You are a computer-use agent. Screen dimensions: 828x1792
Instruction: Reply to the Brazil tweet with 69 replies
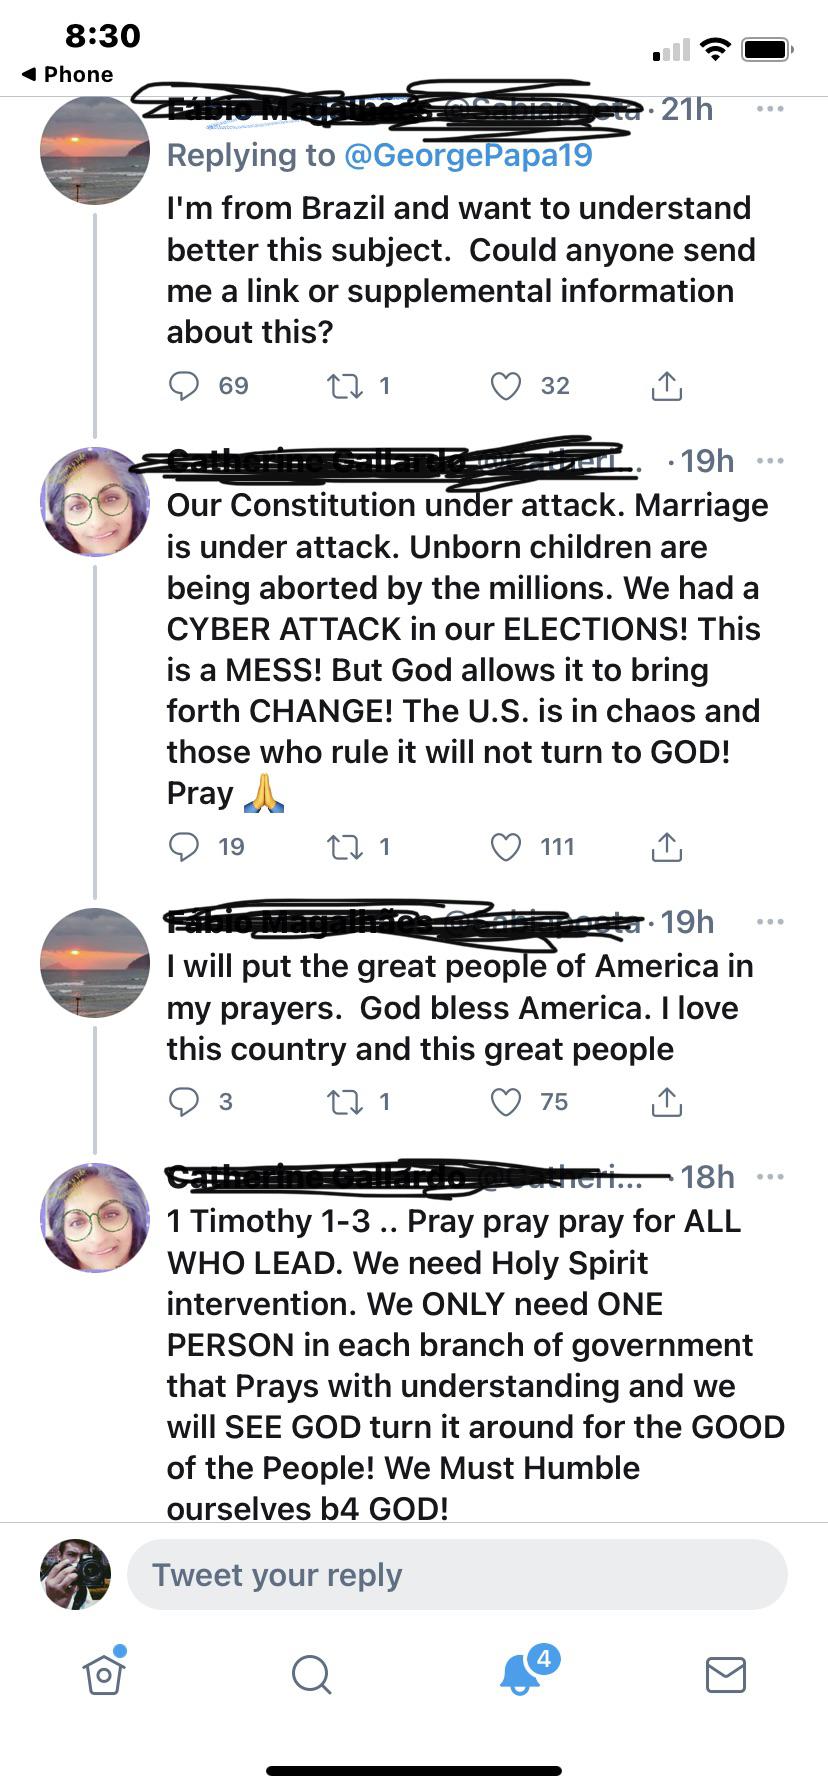(184, 386)
